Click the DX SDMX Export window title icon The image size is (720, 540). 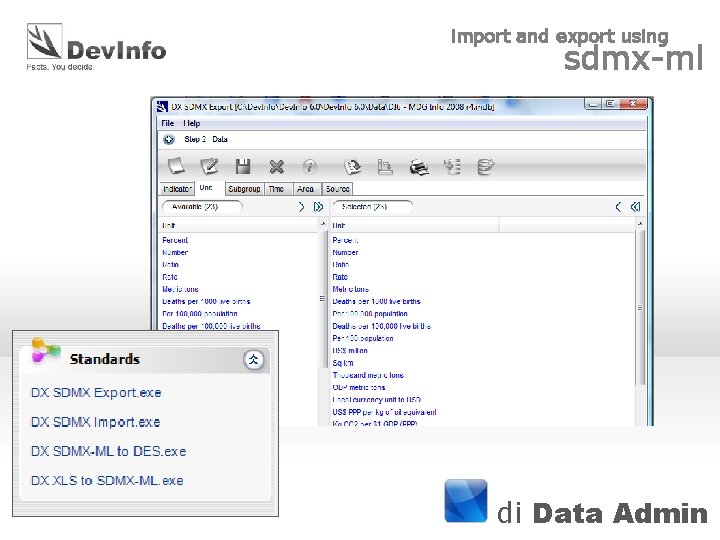pos(162,107)
